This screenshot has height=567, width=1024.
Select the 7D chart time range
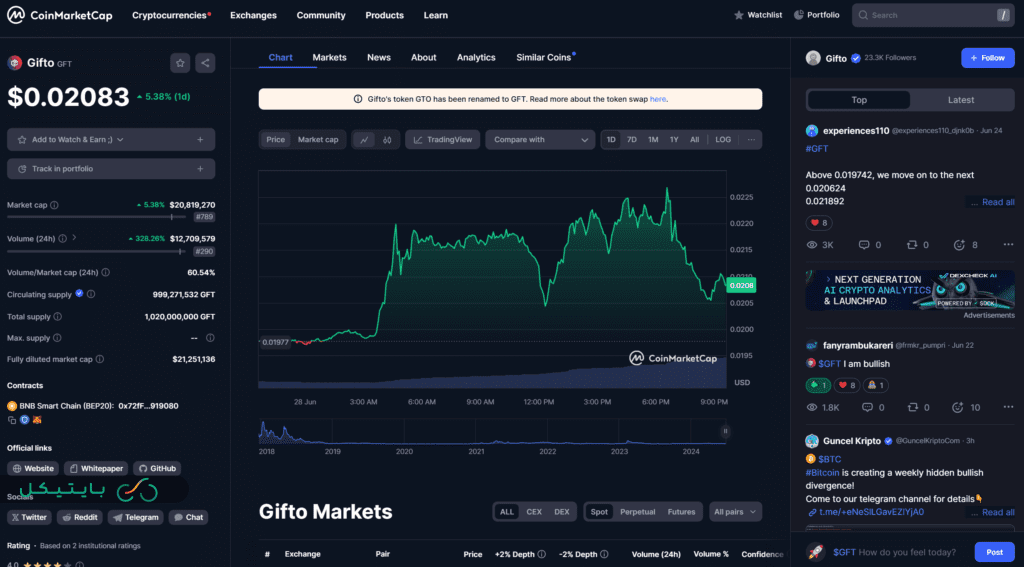click(x=632, y=140)
